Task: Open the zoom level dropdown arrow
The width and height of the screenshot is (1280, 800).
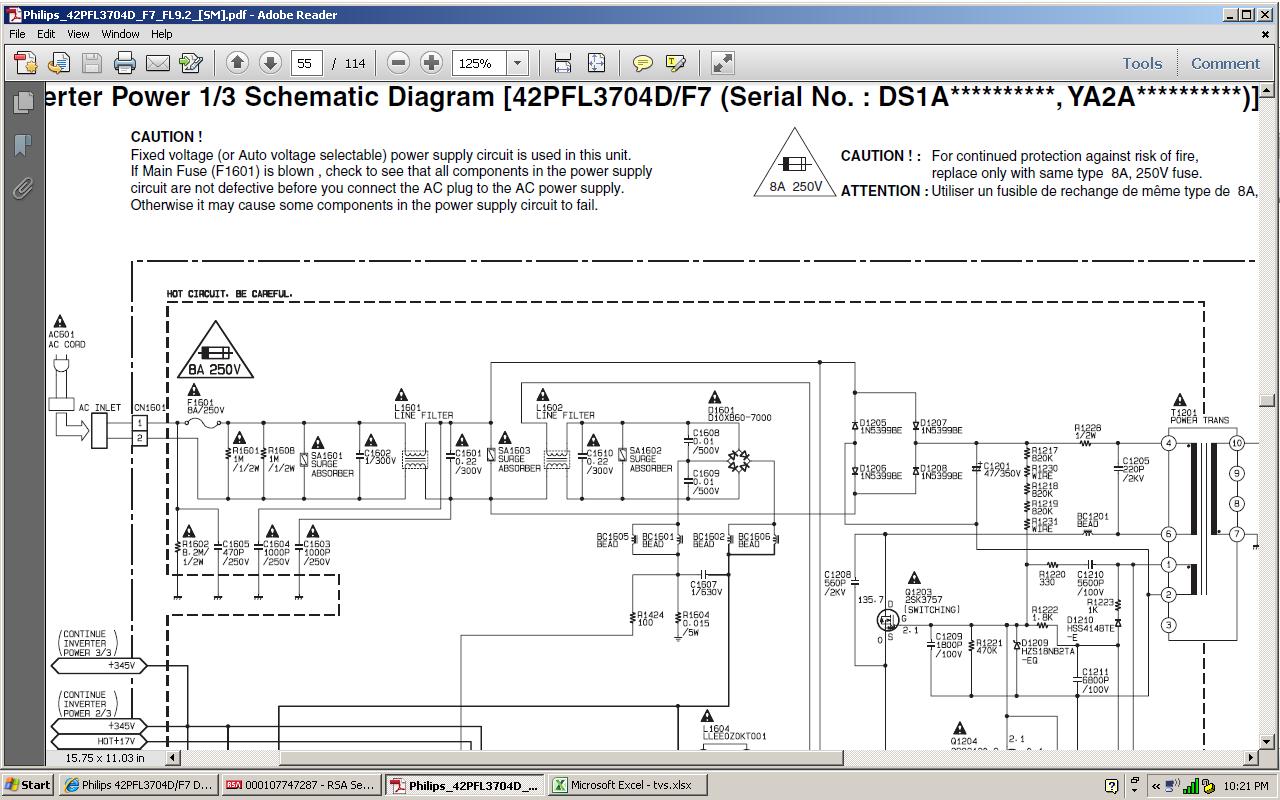Action: (x=518, y=63)
